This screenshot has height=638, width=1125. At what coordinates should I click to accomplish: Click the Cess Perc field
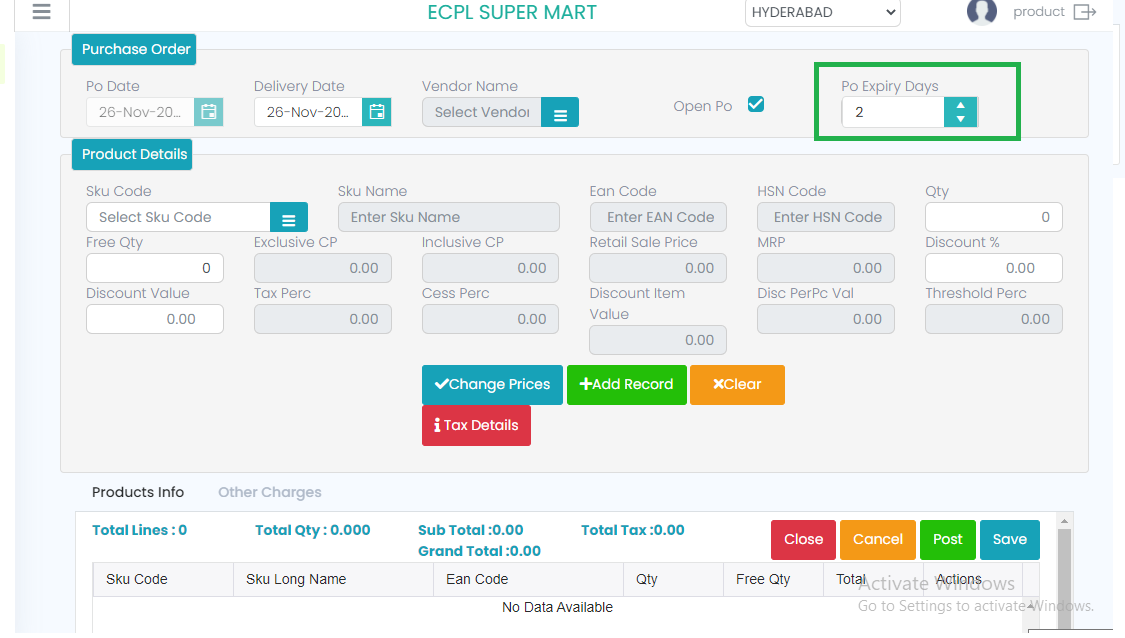click(x=490, y=319)
